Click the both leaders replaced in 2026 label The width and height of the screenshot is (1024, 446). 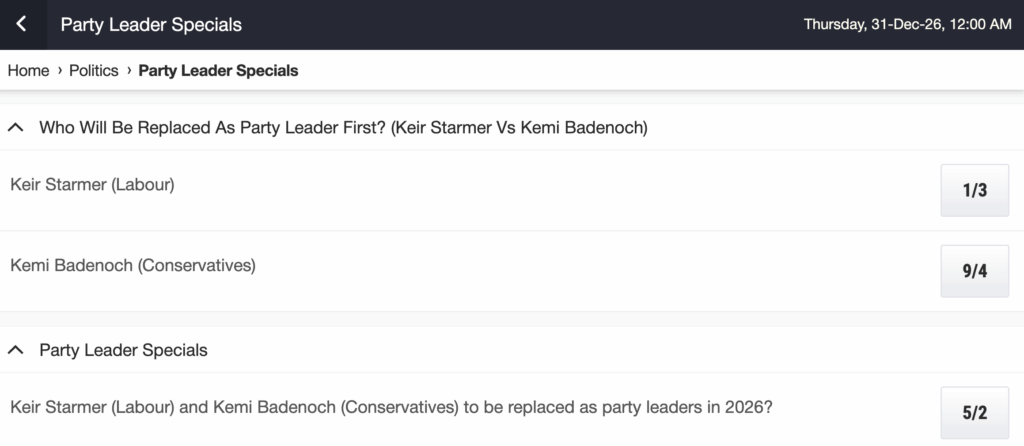[x=391, y=407]
